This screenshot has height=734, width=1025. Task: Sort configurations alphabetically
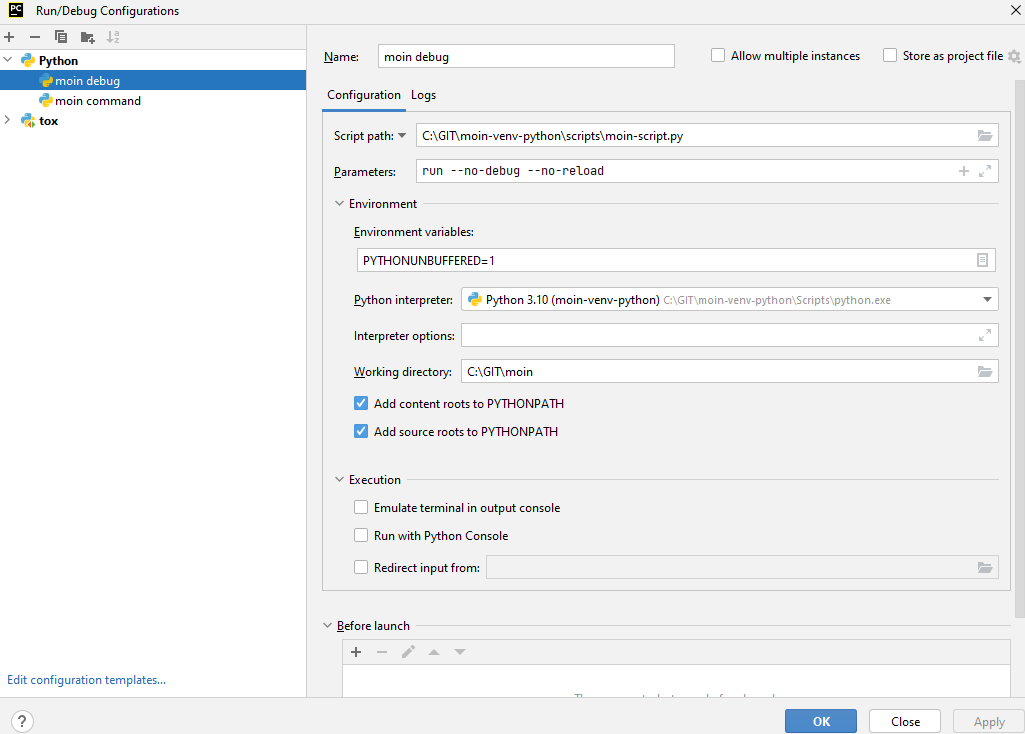[x=113, y=37]
